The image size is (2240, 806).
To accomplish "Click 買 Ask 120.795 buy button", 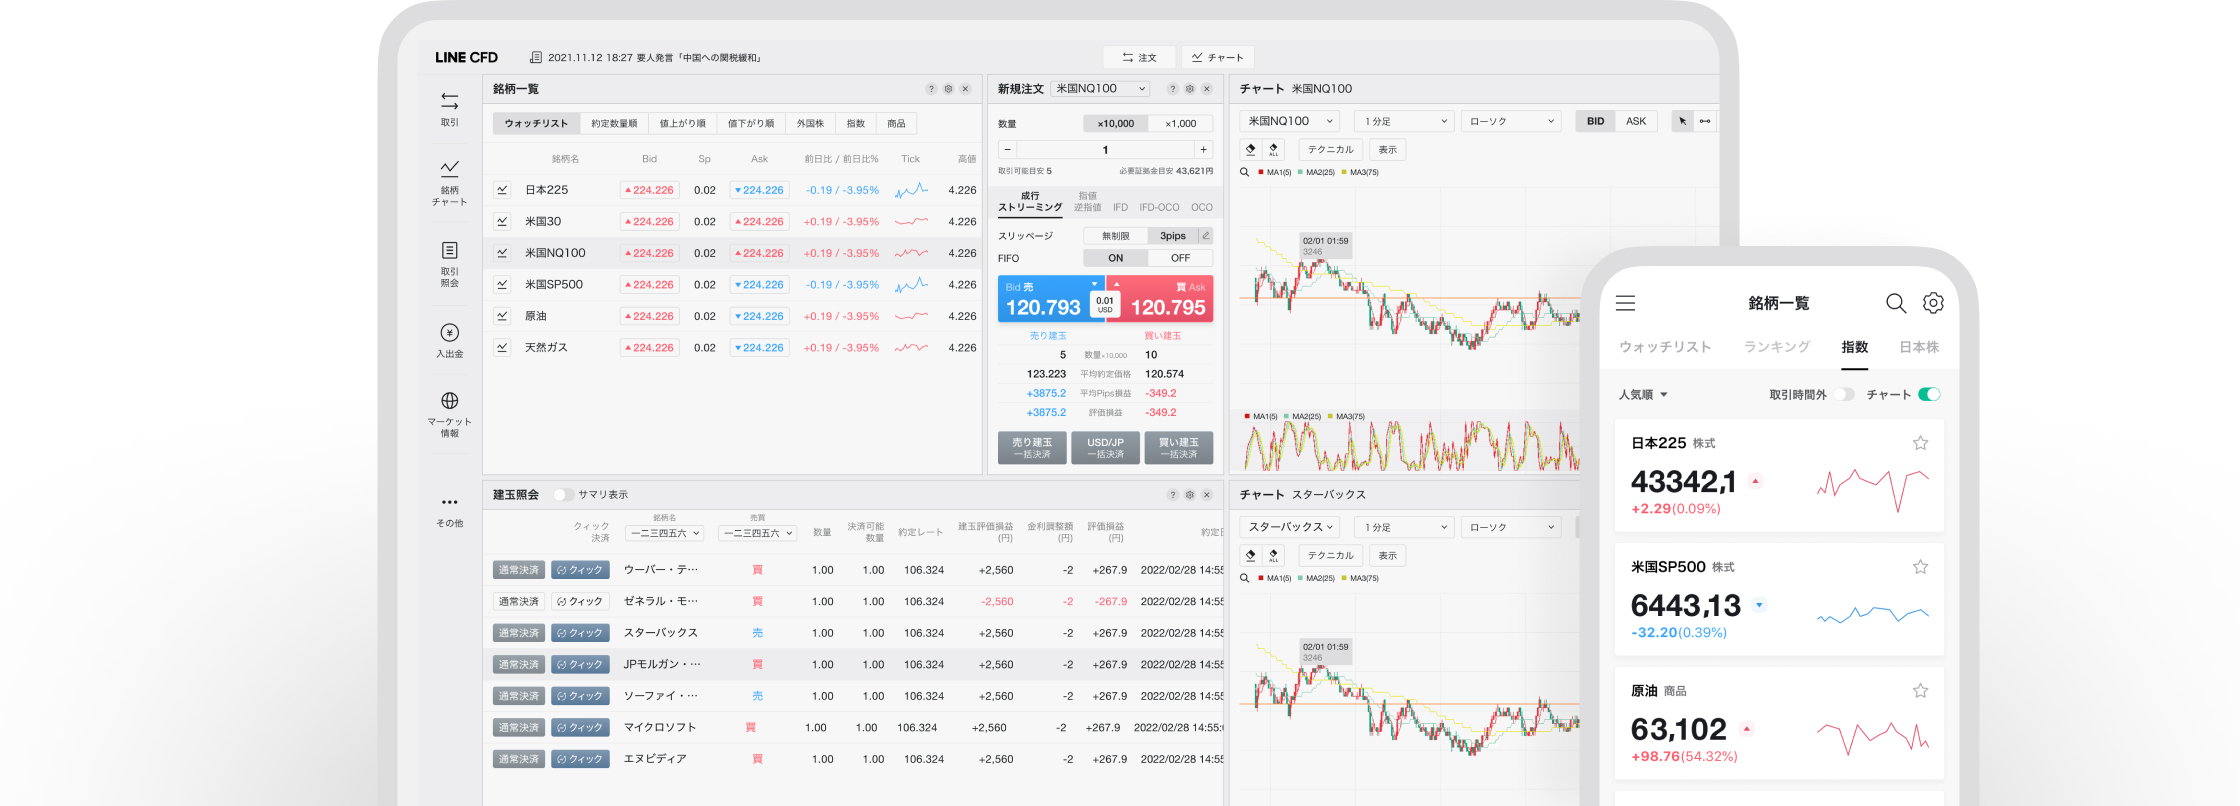I will [1161, 299].
